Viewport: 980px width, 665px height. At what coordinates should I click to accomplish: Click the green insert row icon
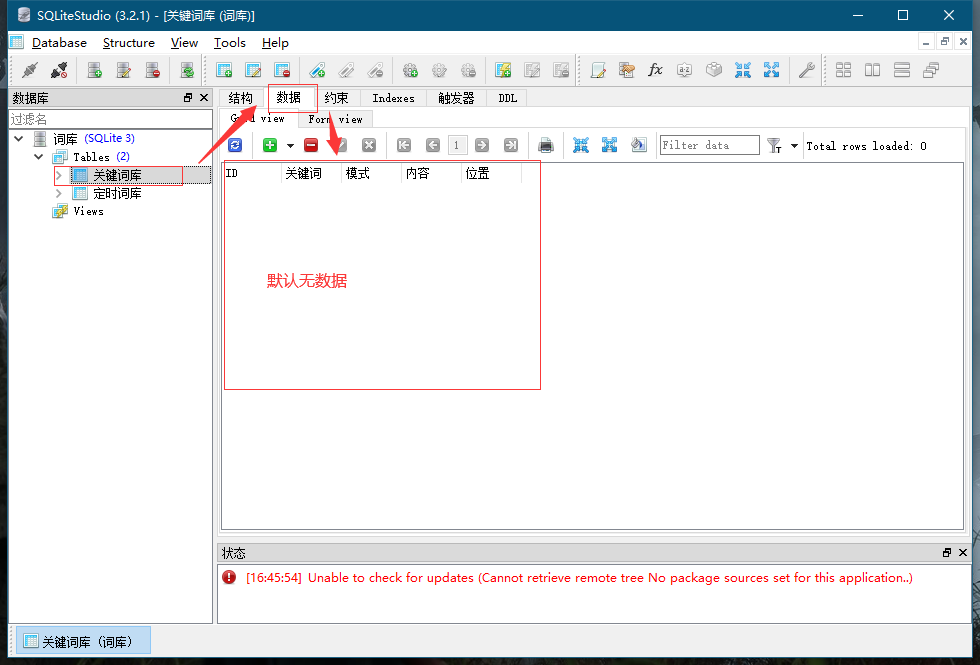click(x=270, y=145)
